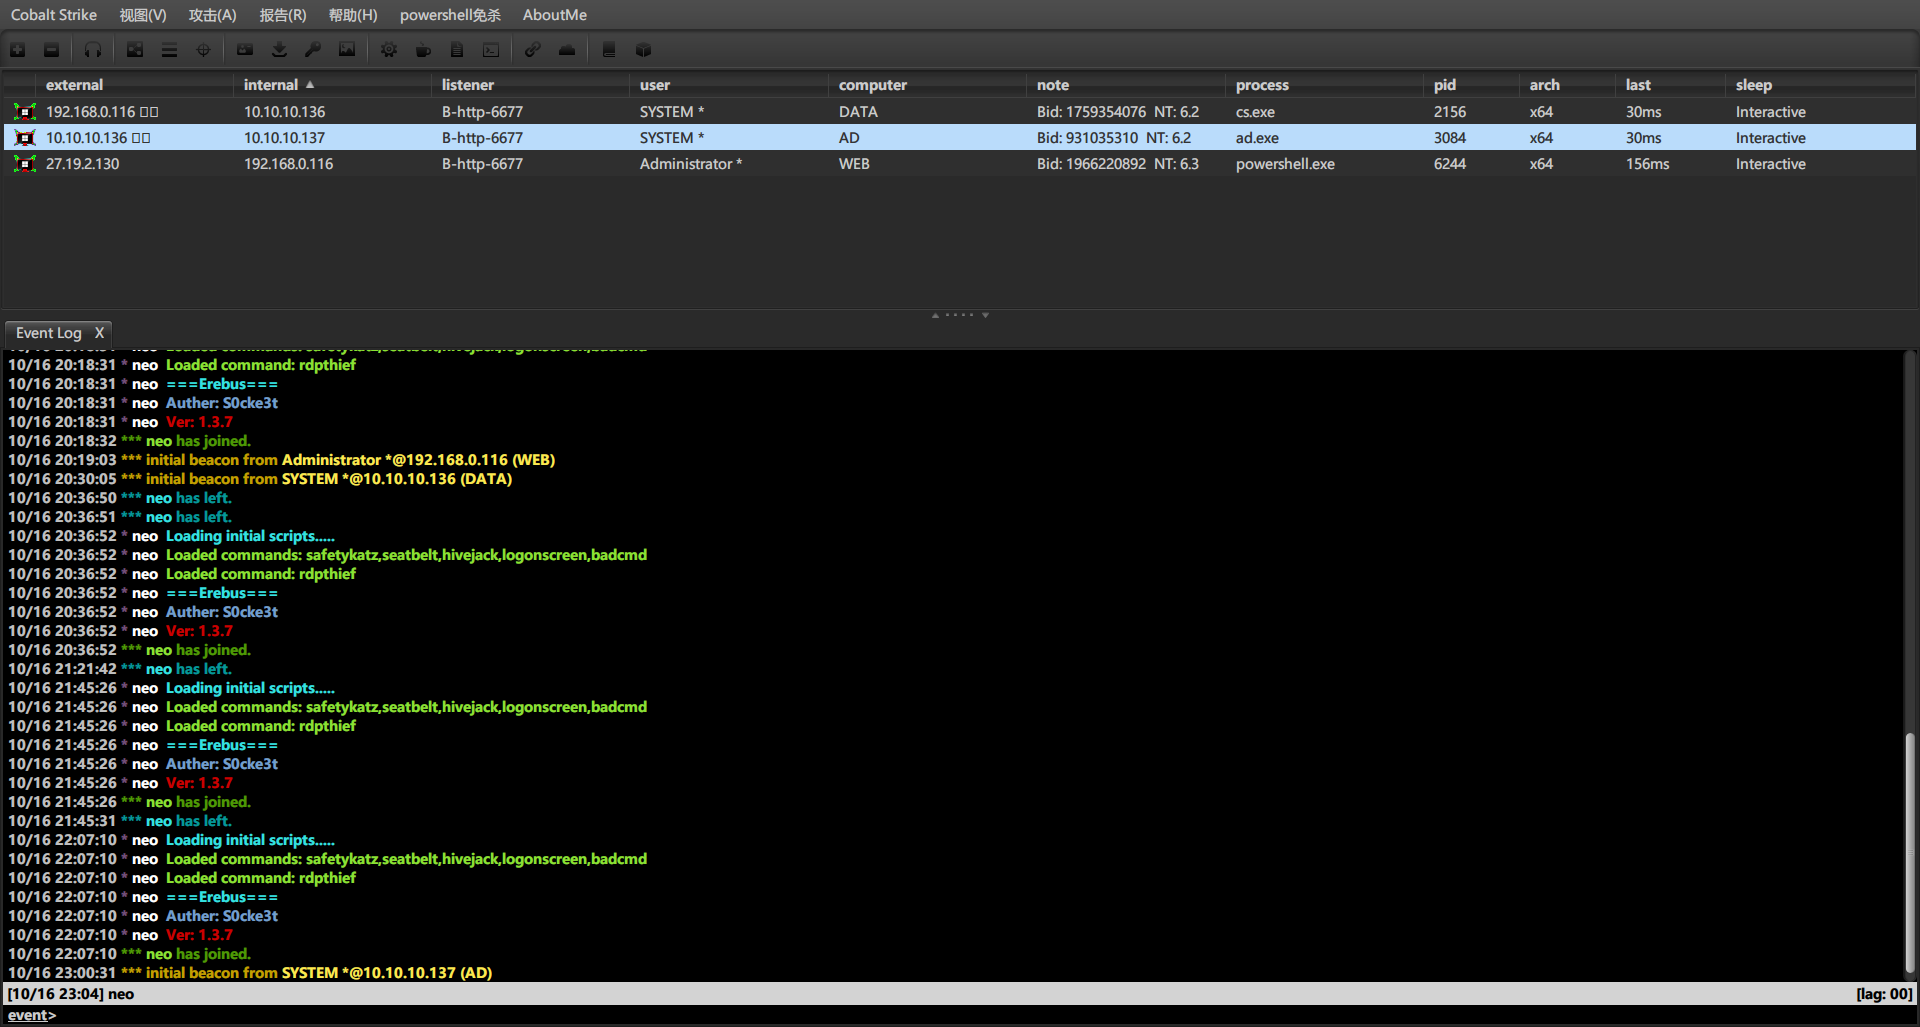Open the 报告(R) menu
Image resolution: width=1920 pixels, height=1027 pixels.
point(283,15)
